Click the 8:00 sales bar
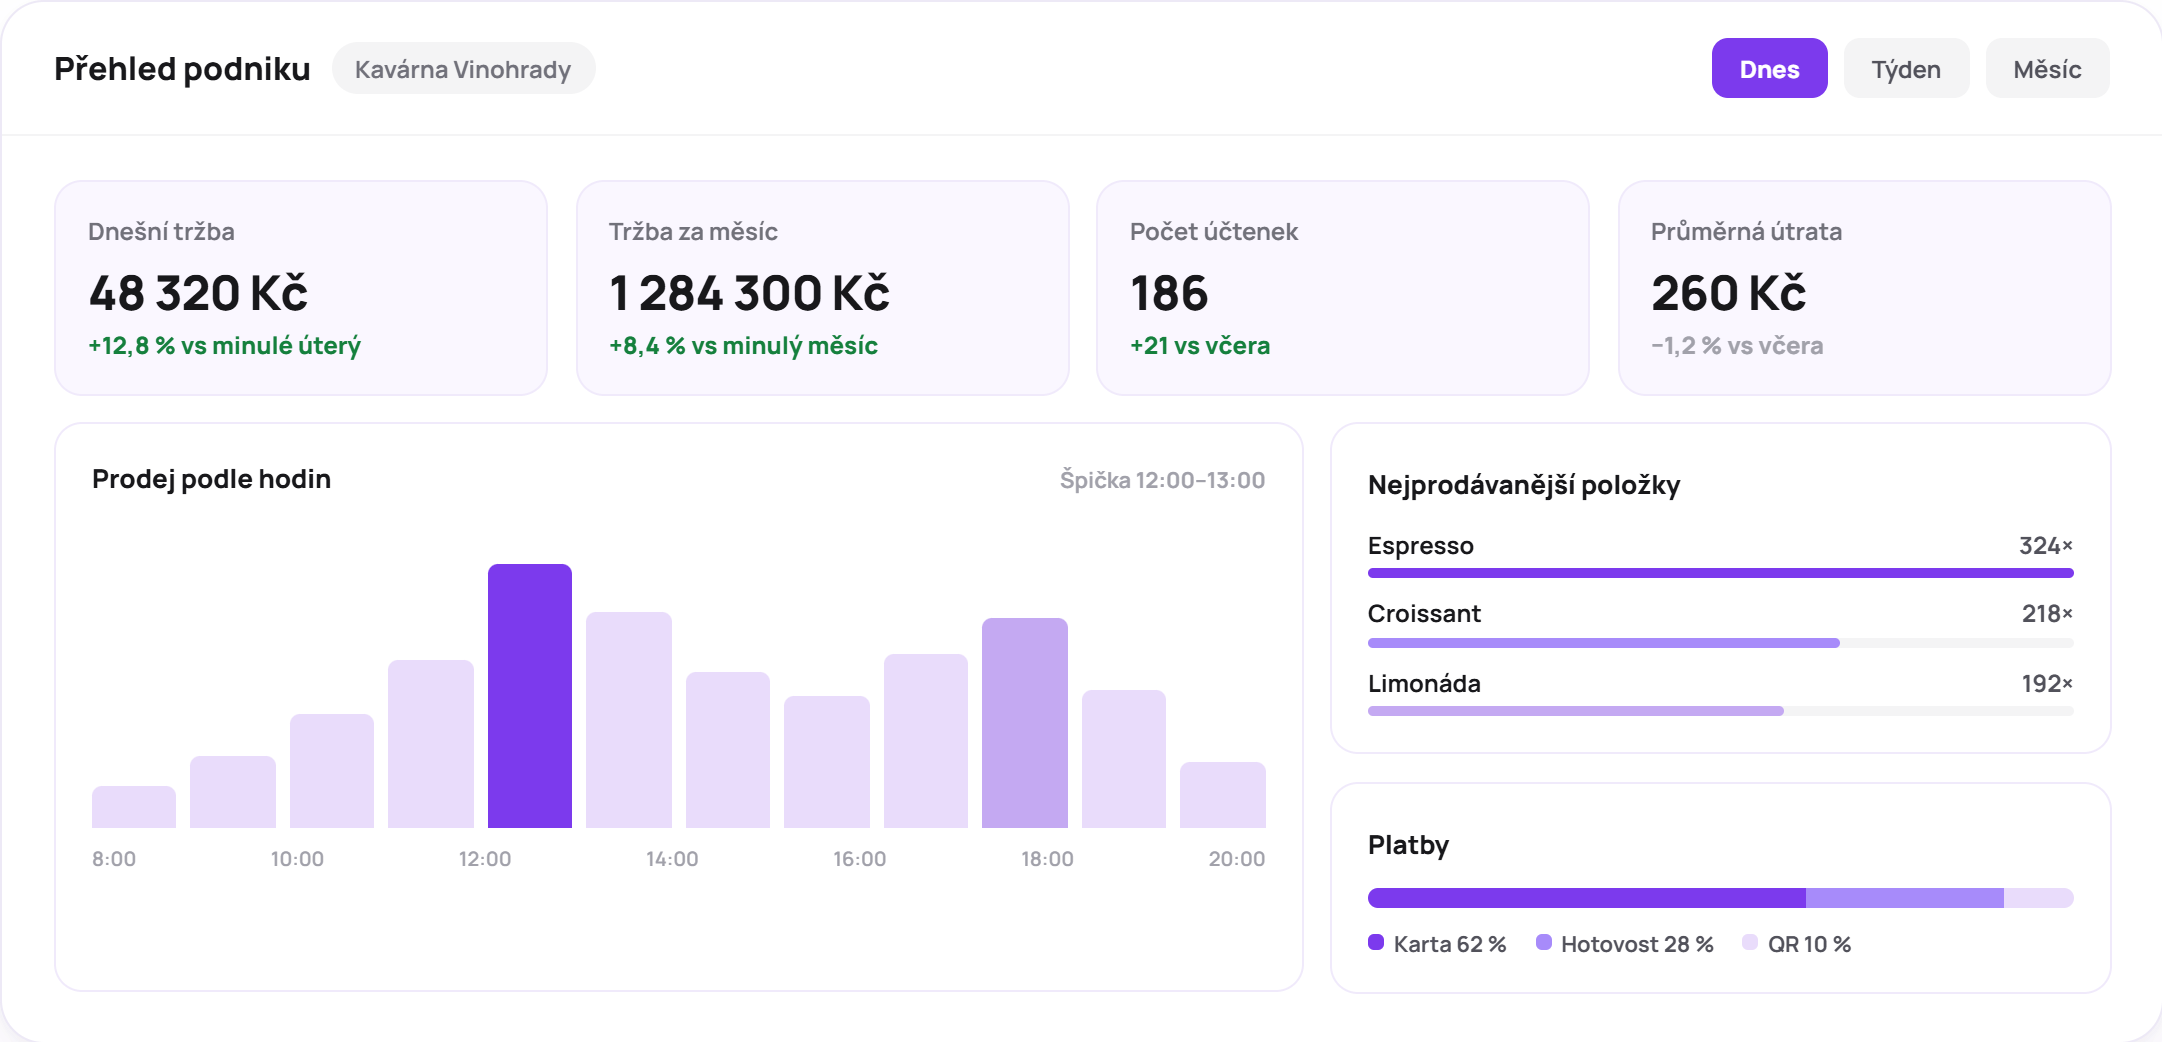 point(134,807)
